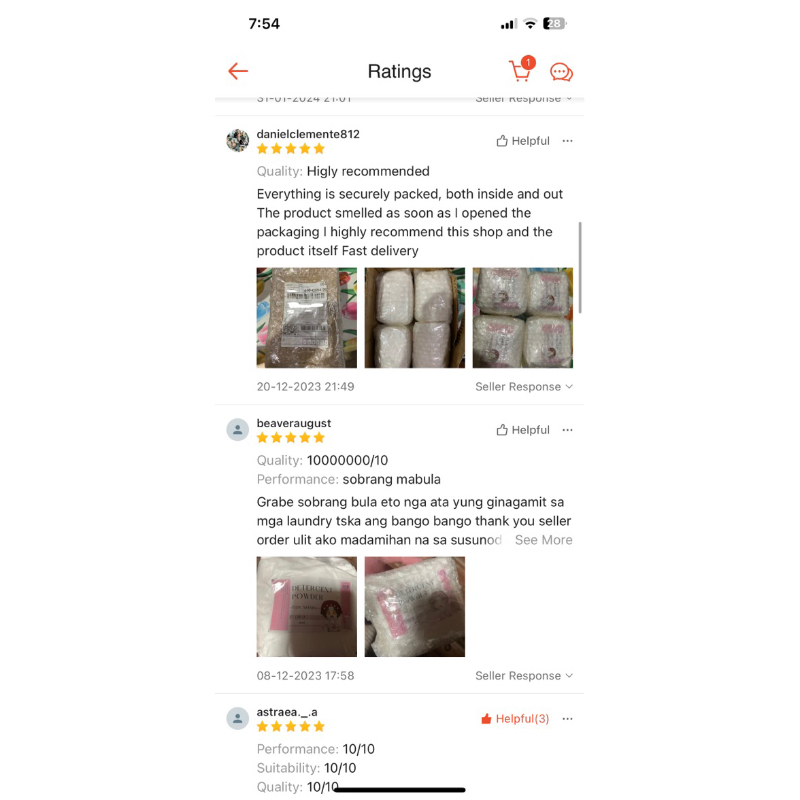This screenshot has width=800, height=800.
Task: Open the username danielclemente812
Action: coord(308,134)
